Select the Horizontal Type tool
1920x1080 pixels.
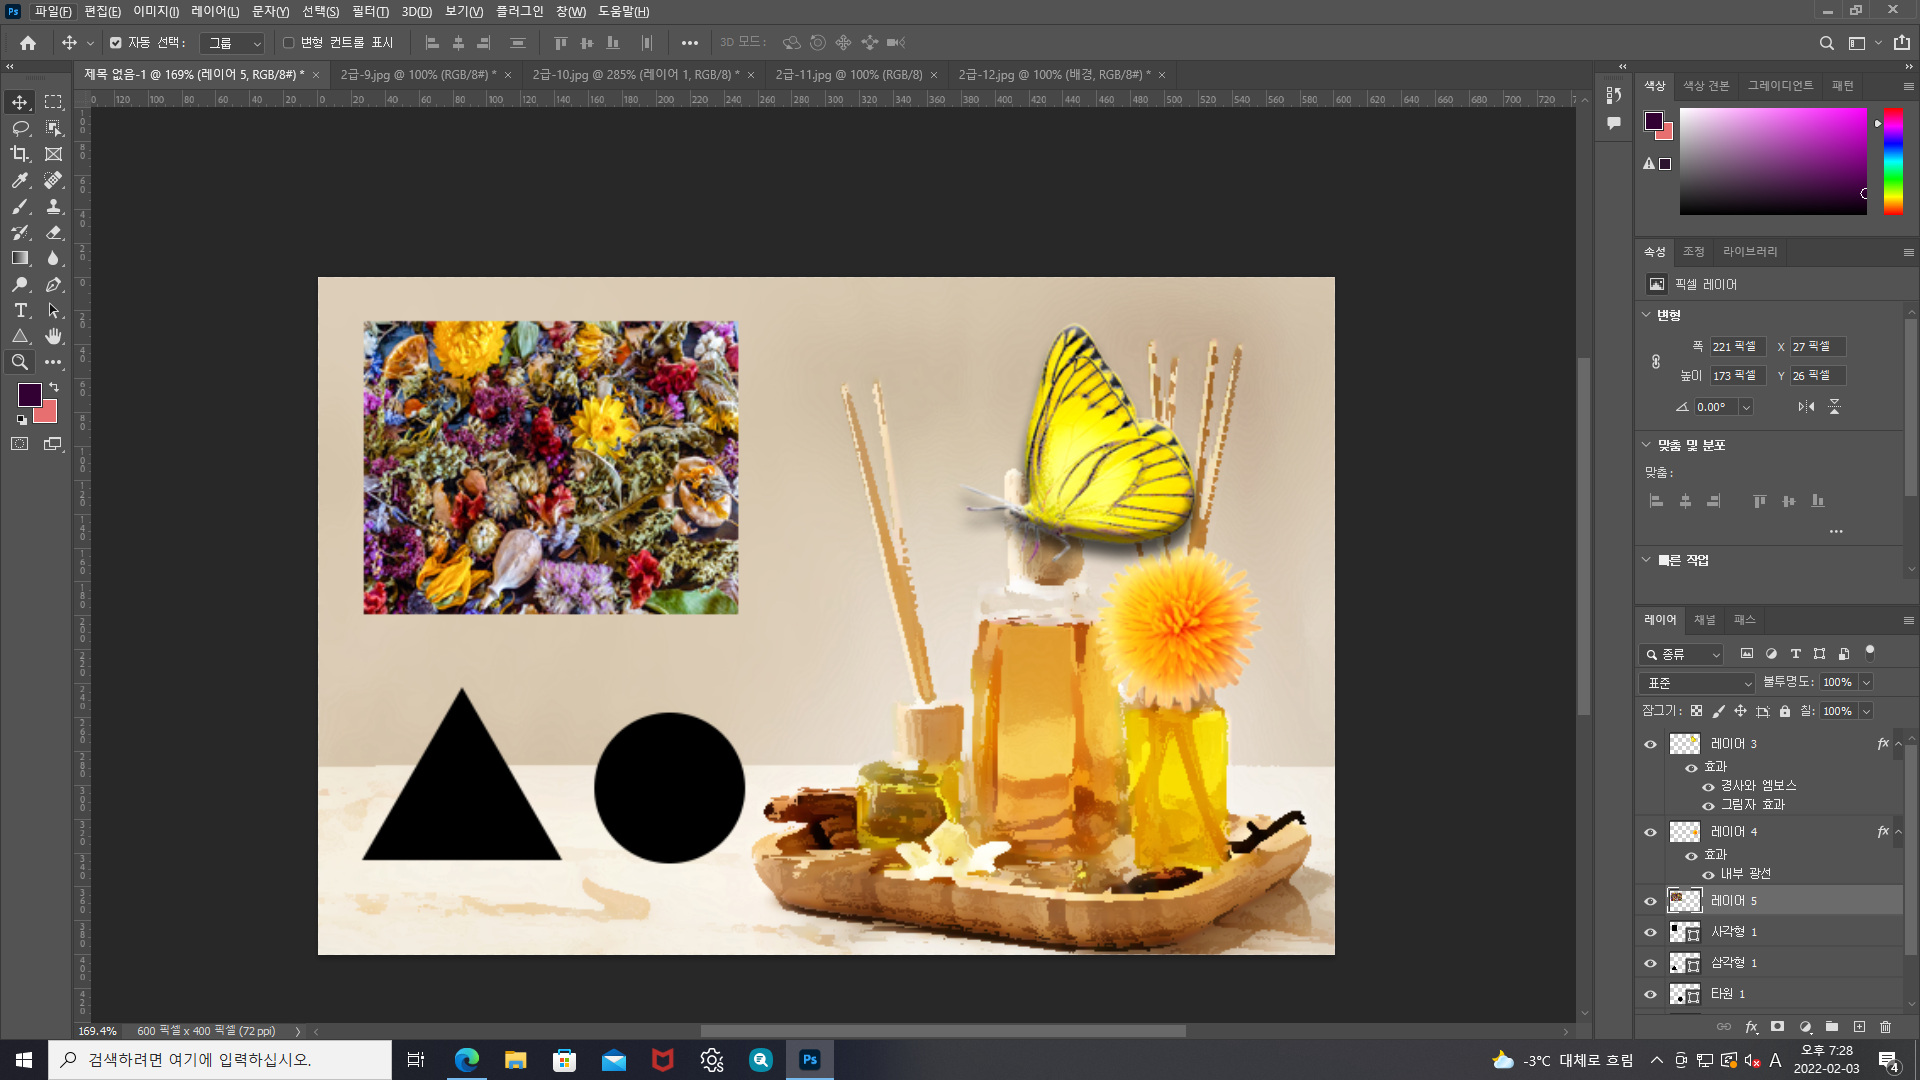point(20,310)
